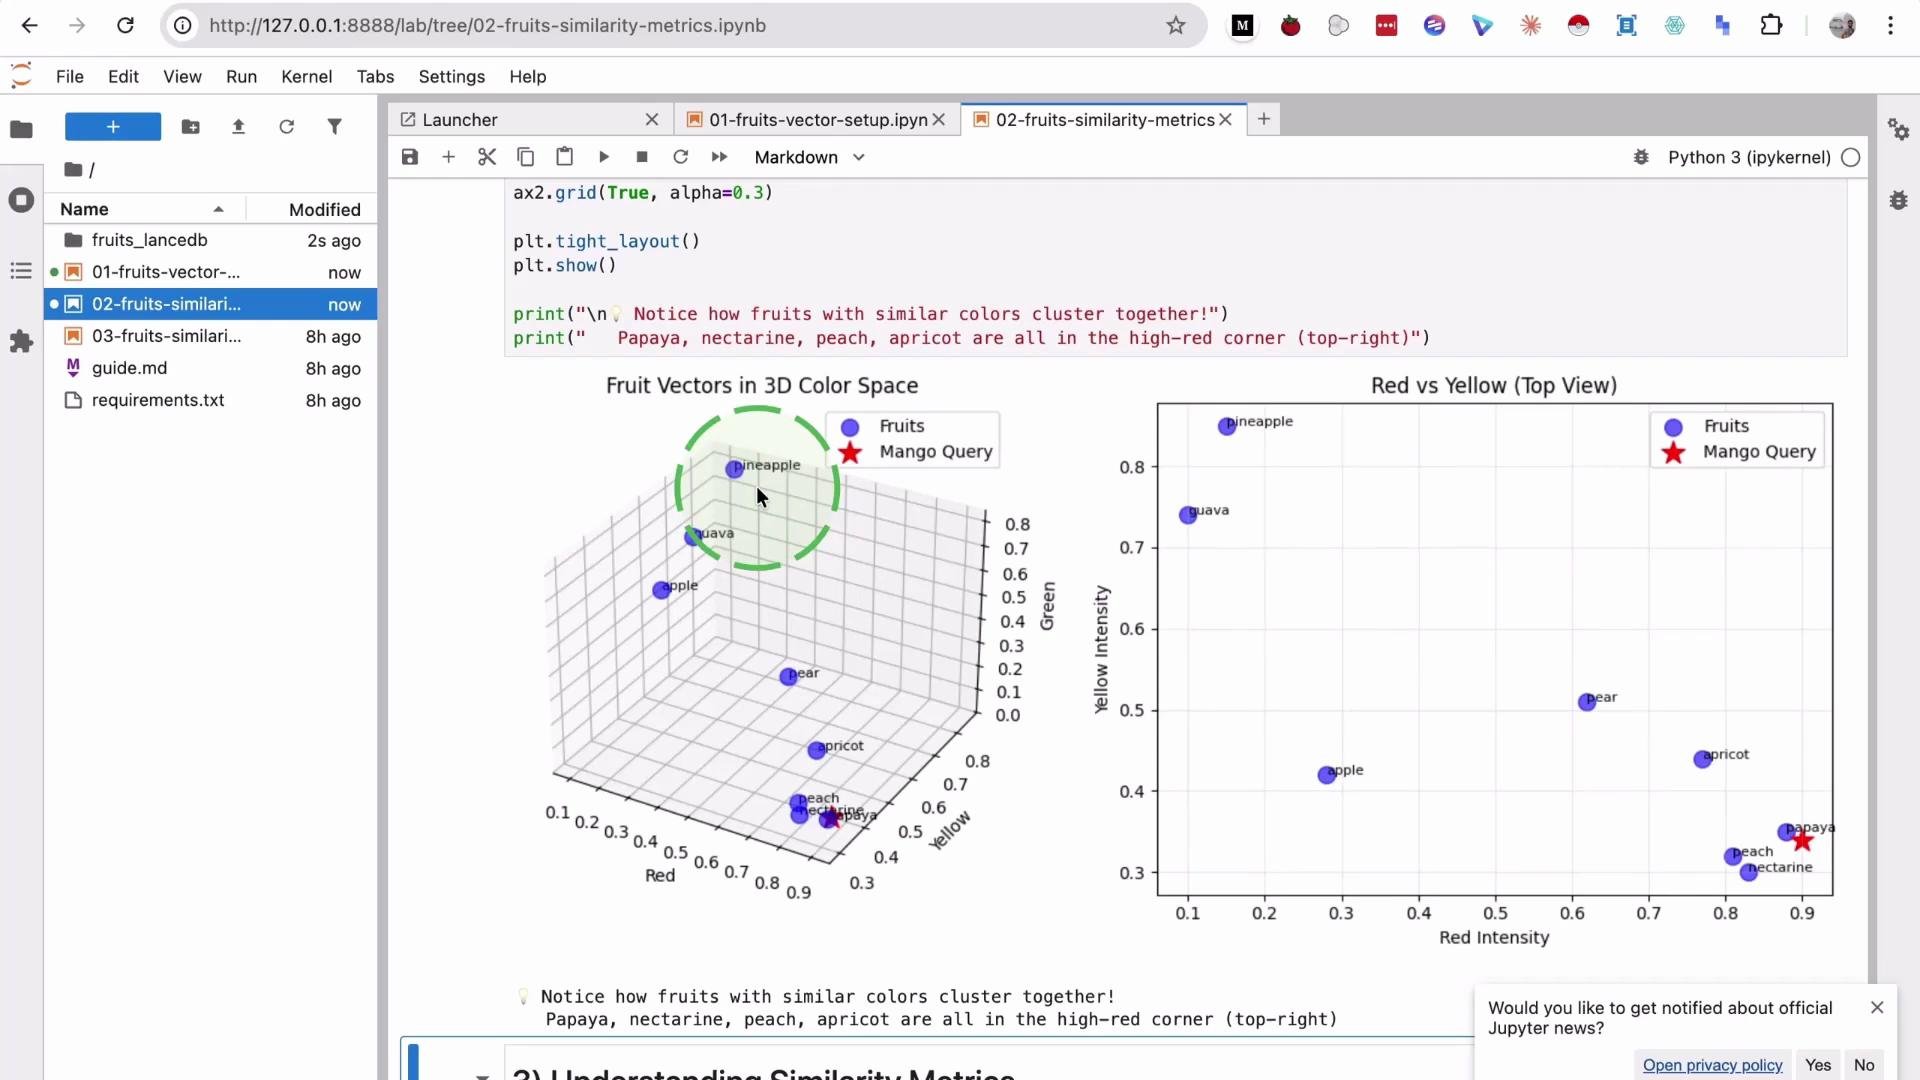Open 03-fruits-similari notebook in file list
1920x1080 pixels.
pos(211,336)
